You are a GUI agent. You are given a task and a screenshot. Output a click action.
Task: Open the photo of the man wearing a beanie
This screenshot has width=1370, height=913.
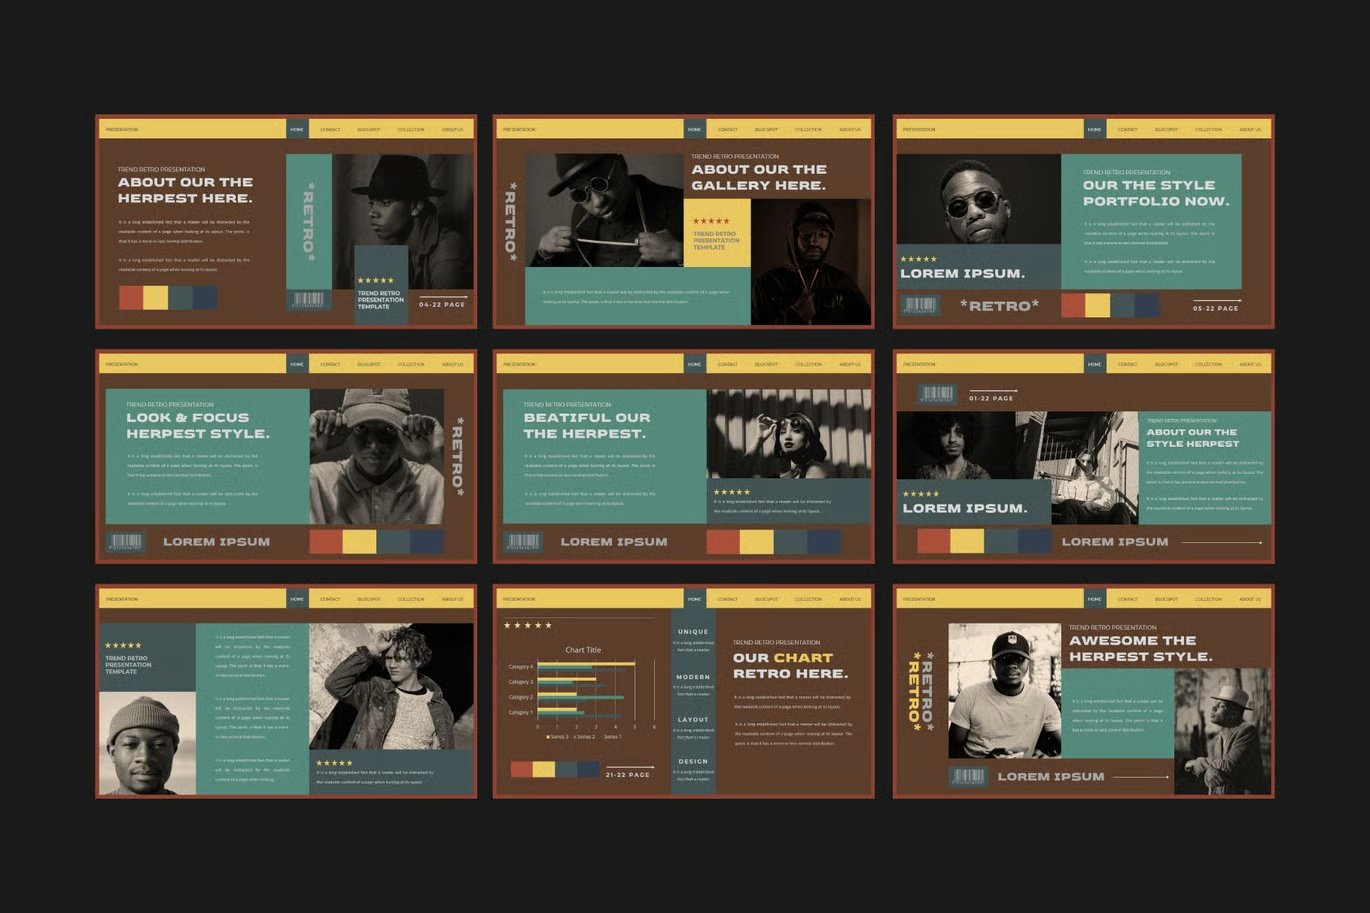point(147,743)
